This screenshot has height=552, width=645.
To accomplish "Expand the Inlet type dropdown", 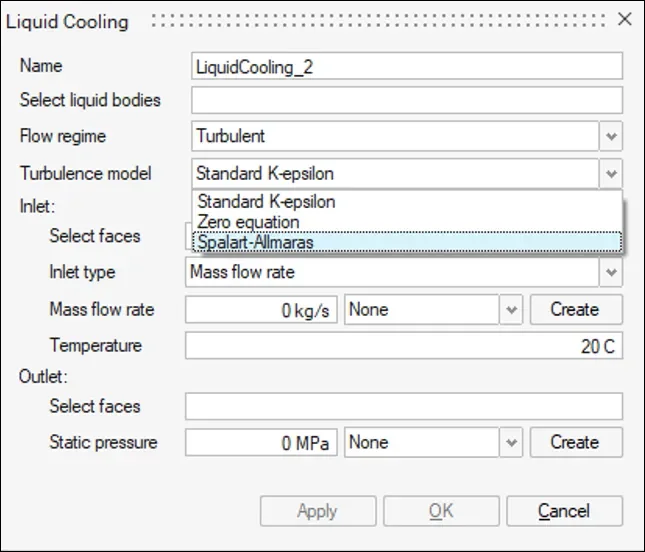I will pyautogui.click(x=611, y=272).
